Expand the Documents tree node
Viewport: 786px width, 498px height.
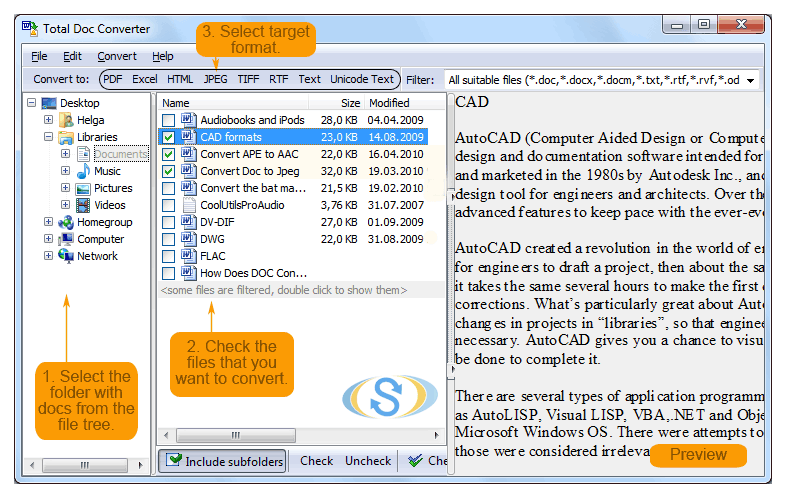[66, 153]
